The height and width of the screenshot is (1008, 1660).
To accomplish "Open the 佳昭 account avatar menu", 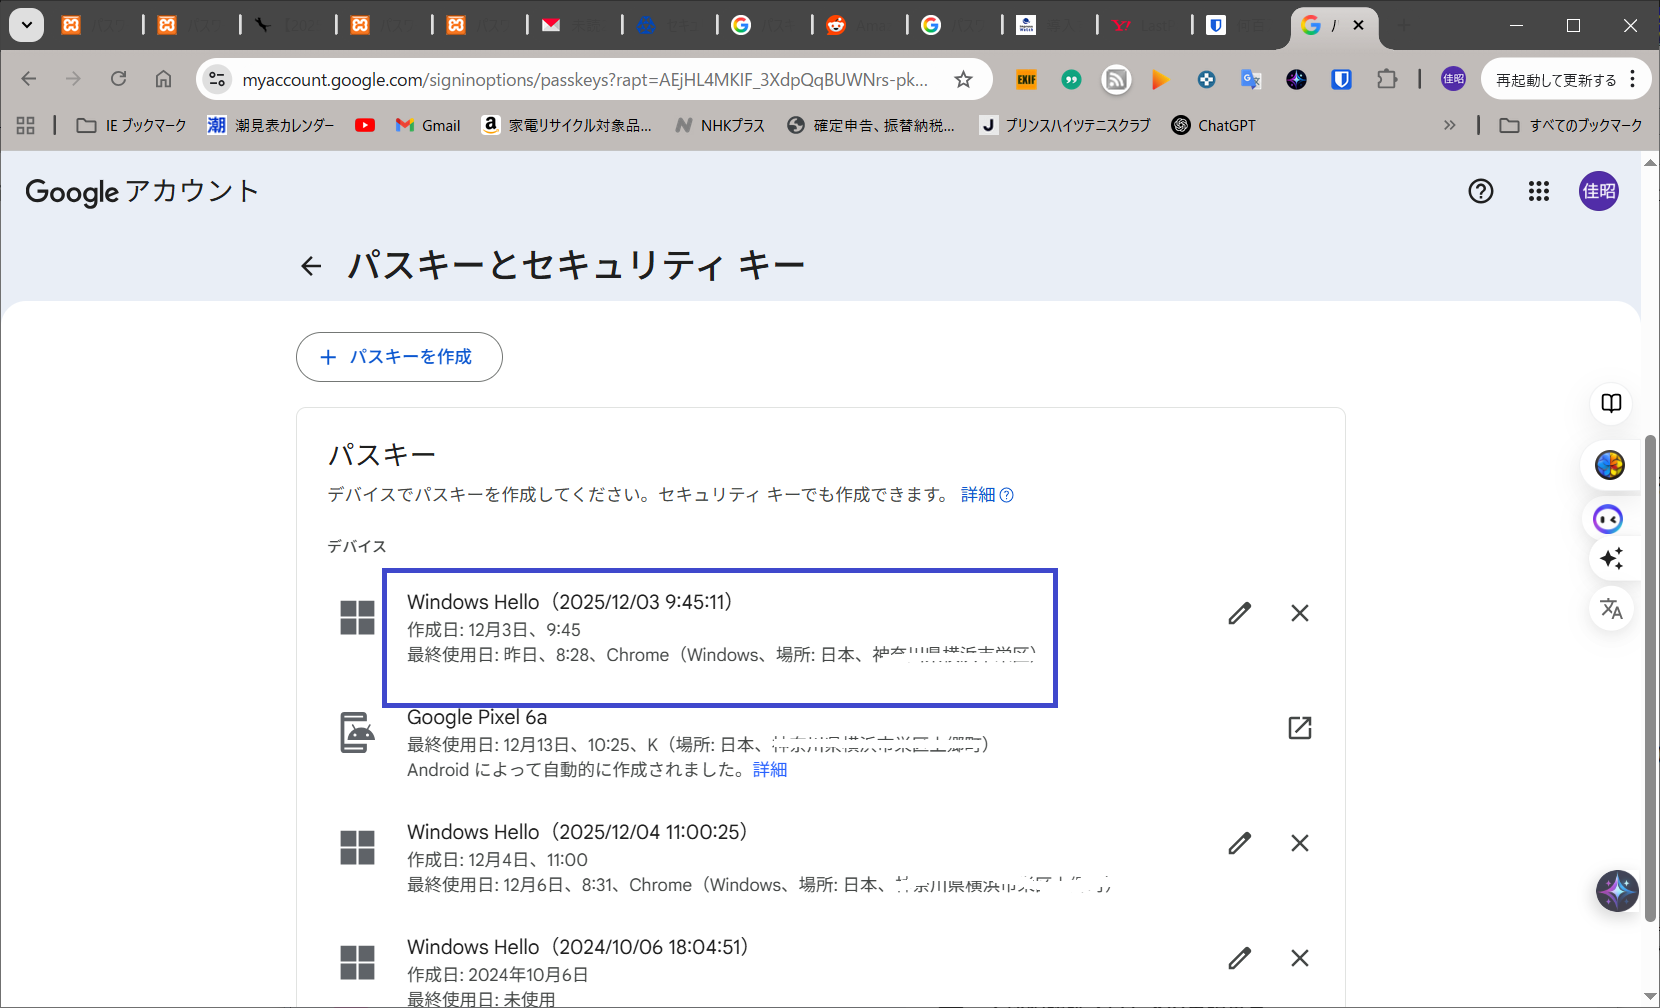I will [x=1598, y=191].
